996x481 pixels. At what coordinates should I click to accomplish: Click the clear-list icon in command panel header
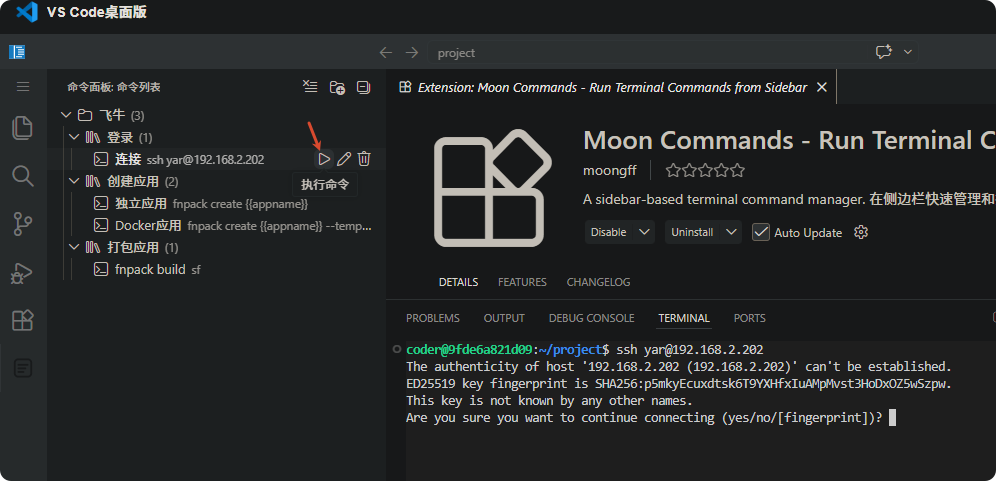(x=310, y=87)
